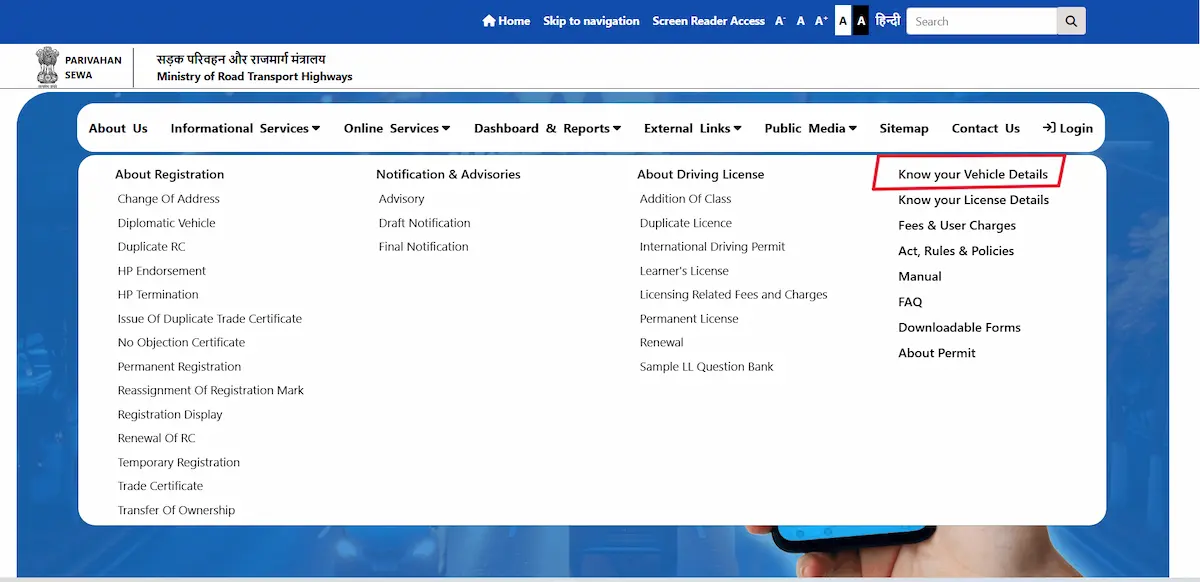Open Login with arrow icon
Viewport: 1200px width, 582px height.
point(1067,128)
